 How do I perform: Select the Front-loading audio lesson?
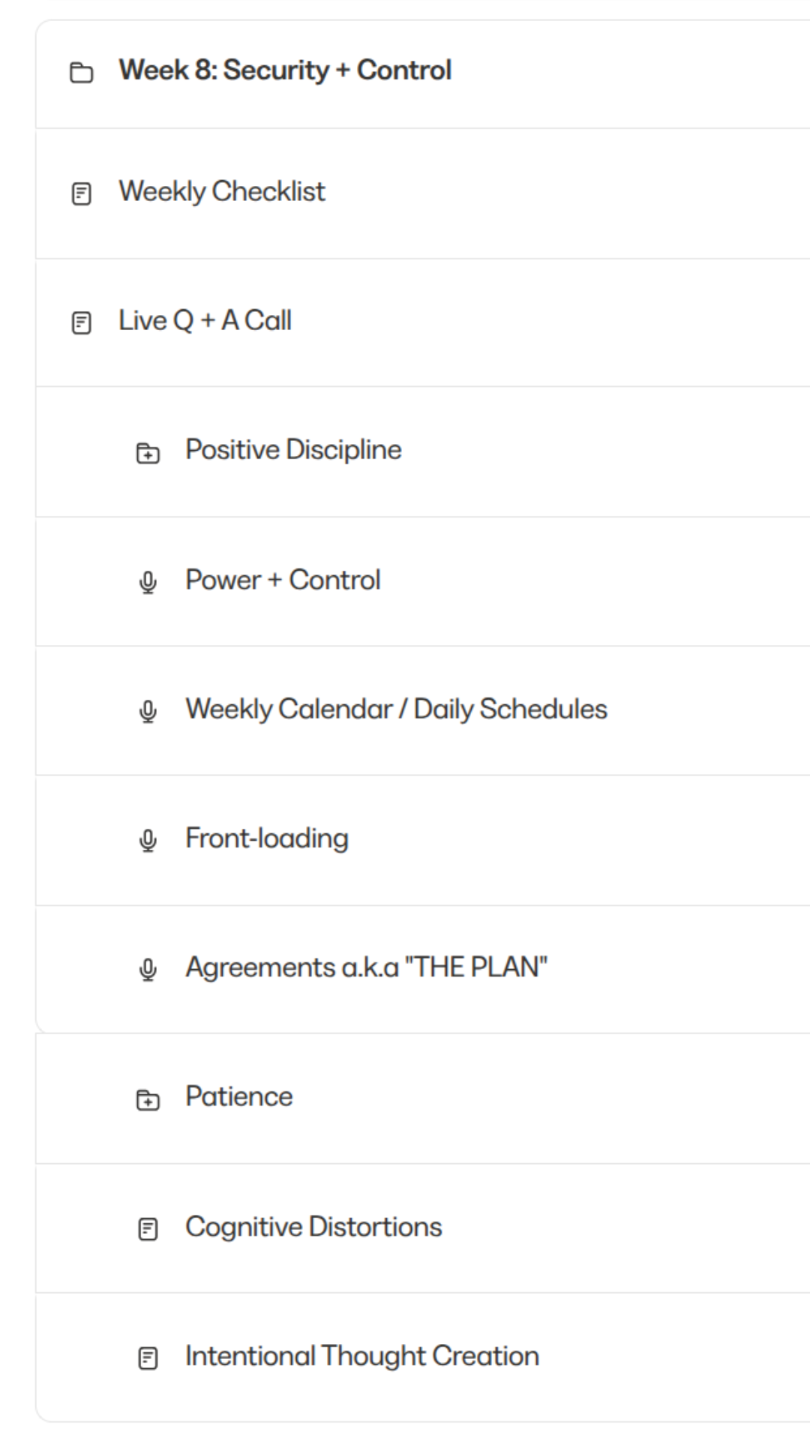pyautogui.click(x=267, y=838)
